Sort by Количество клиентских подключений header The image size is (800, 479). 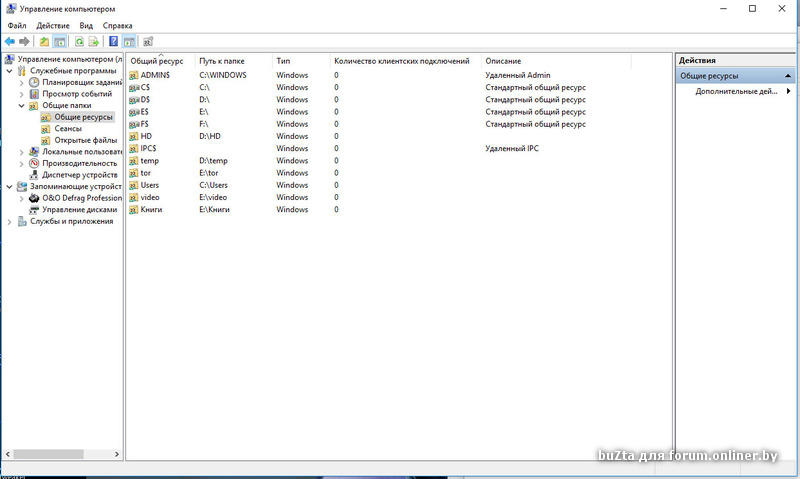(x=406, y=61)
